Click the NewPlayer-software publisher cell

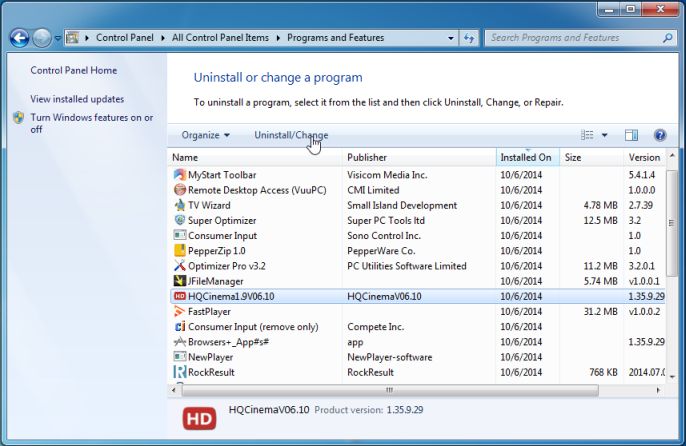coord(389,357)
